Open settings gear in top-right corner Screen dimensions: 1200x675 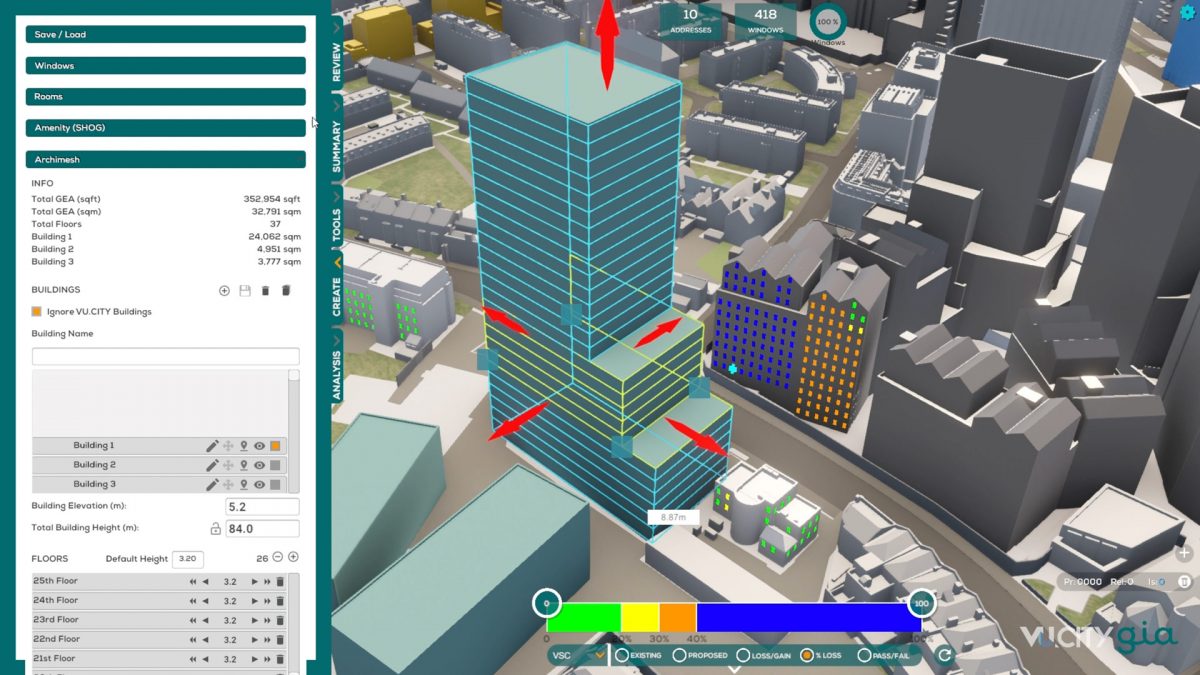1187,13
